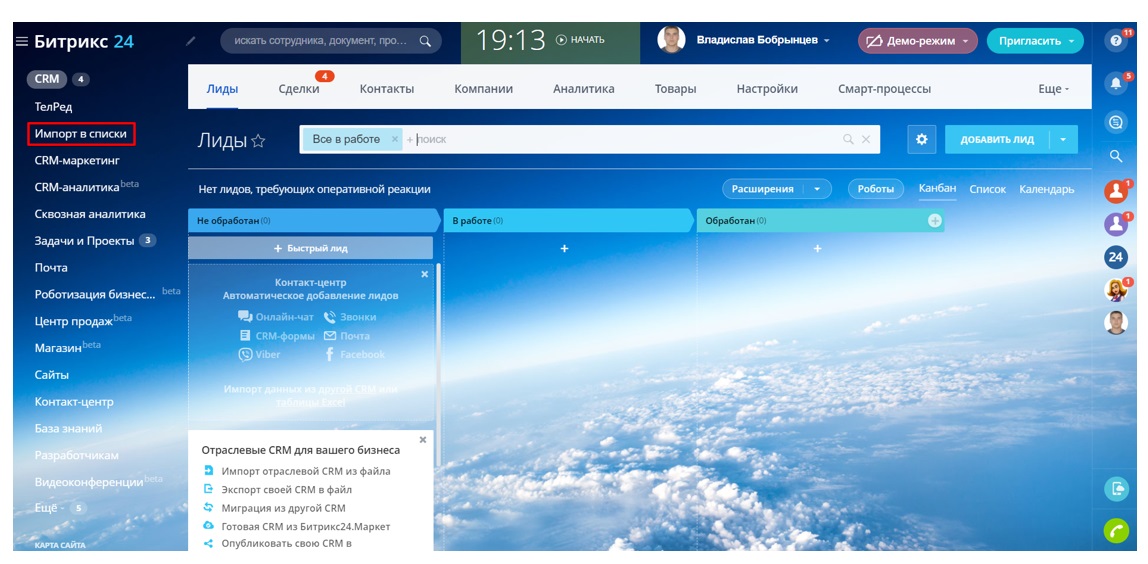Add a stage via plus icon on Обработан
The width and height of the screenshot is (1148, 564).
[x=935, y=220]
